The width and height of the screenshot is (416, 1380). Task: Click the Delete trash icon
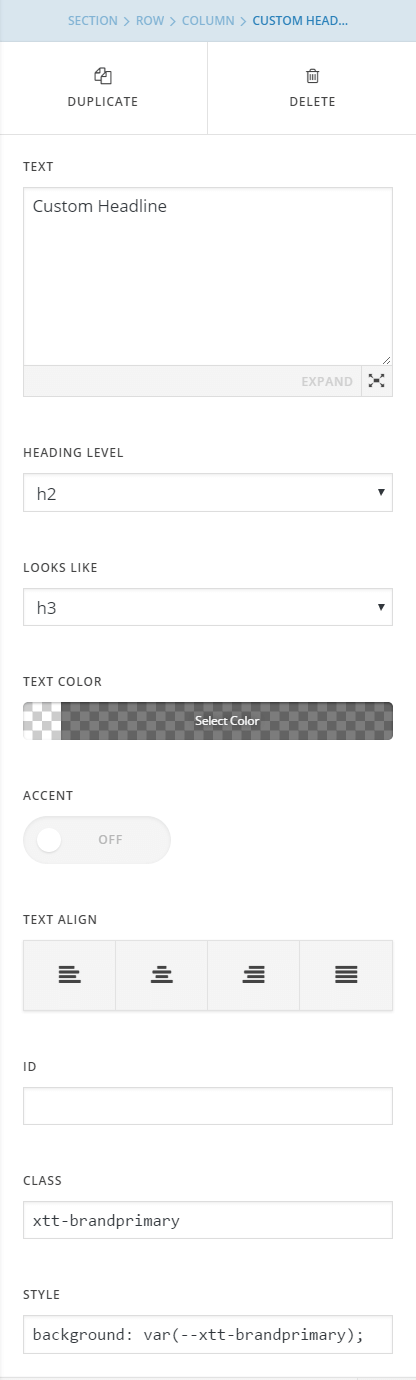(312, 76)
